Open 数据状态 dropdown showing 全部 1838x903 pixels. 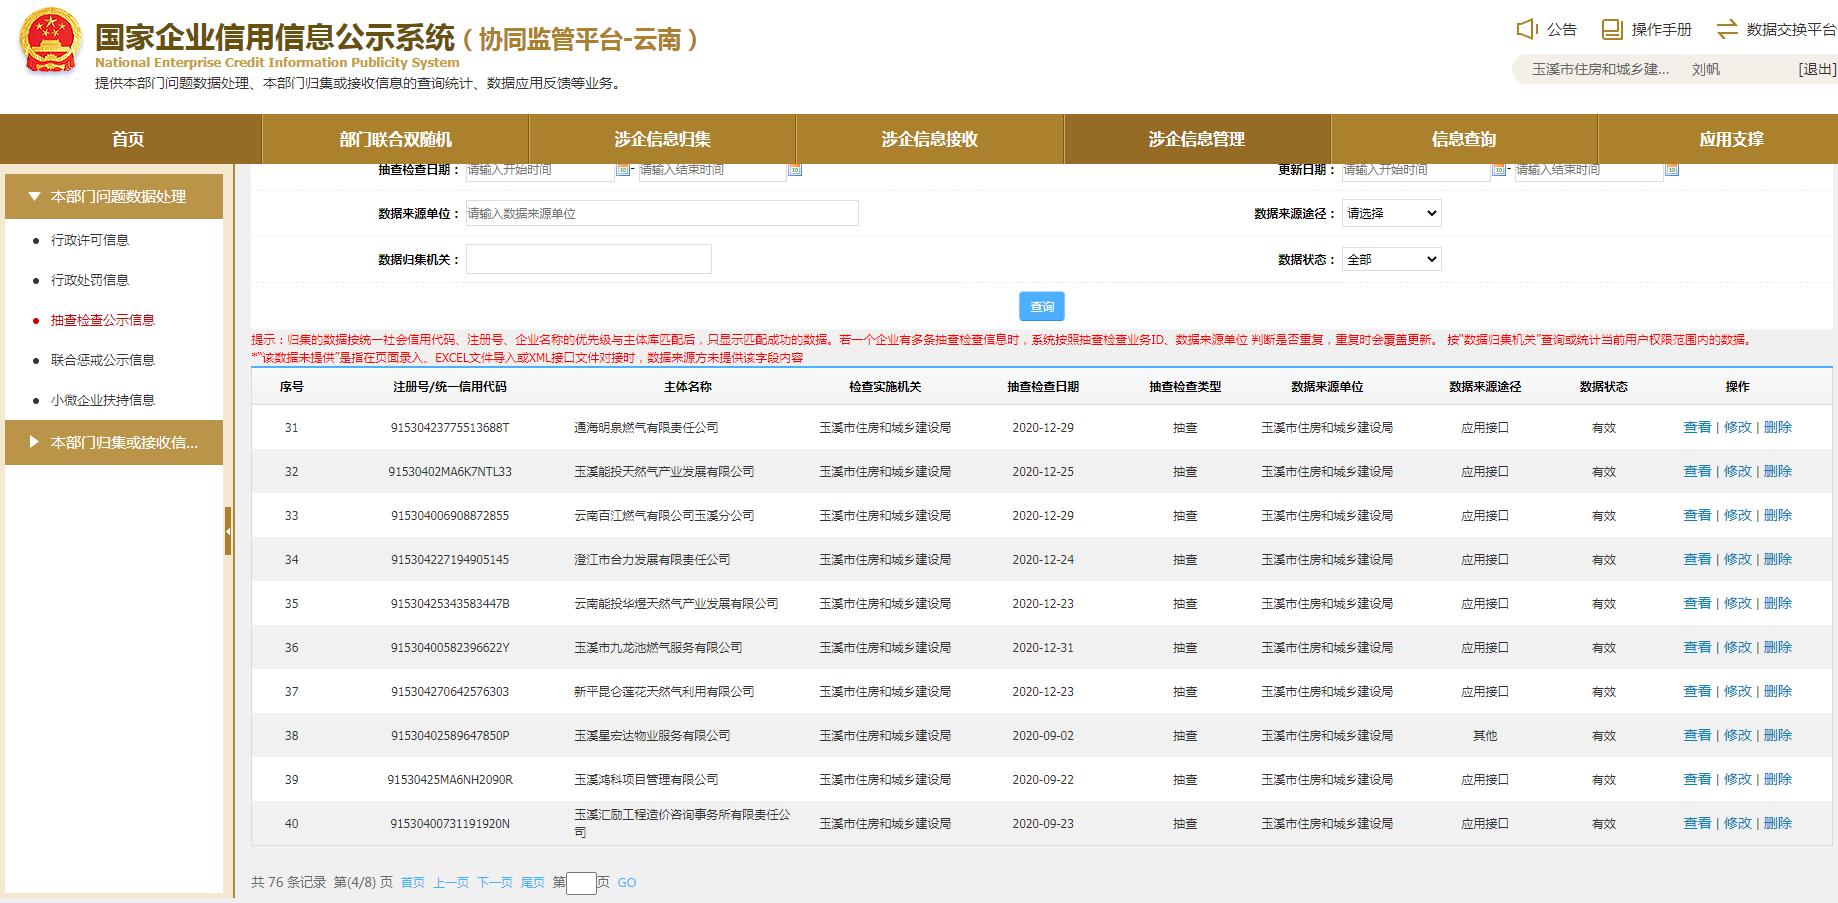pos(1391,259)
